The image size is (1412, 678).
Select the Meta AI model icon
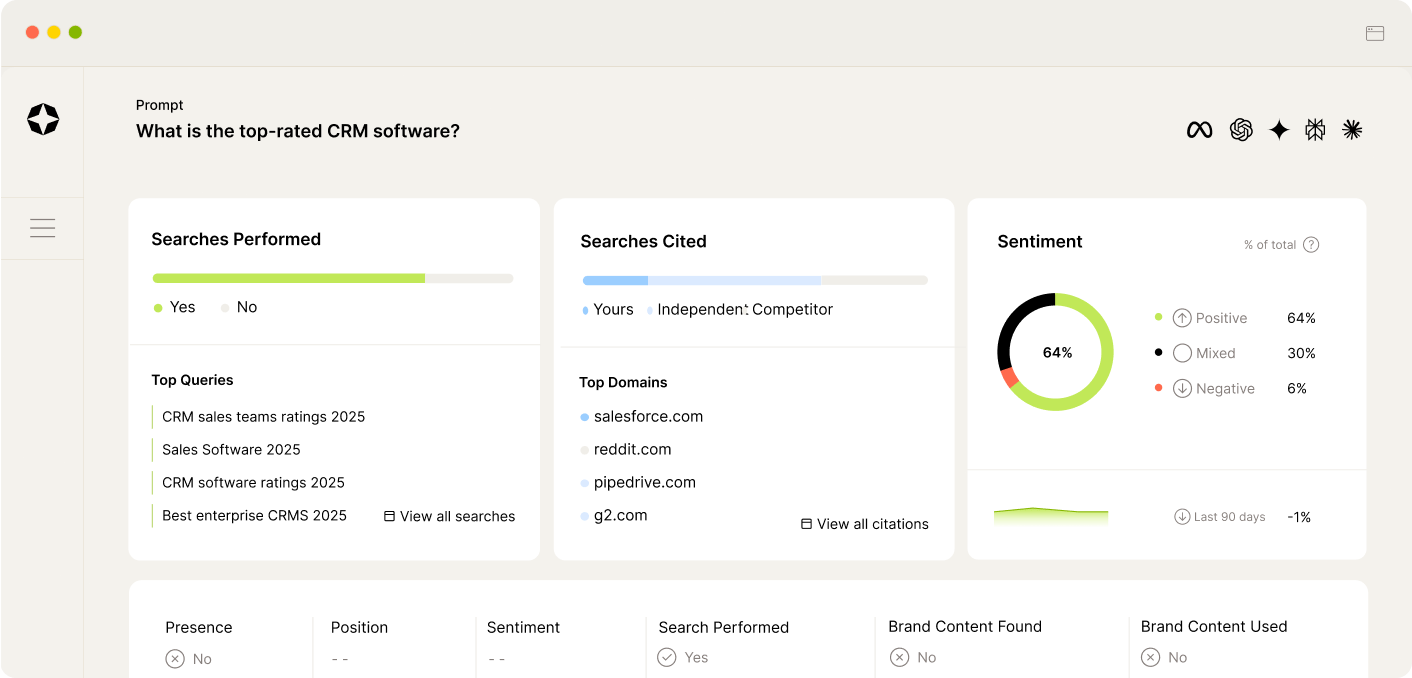pyautogui.click(x=1199, y=129)
